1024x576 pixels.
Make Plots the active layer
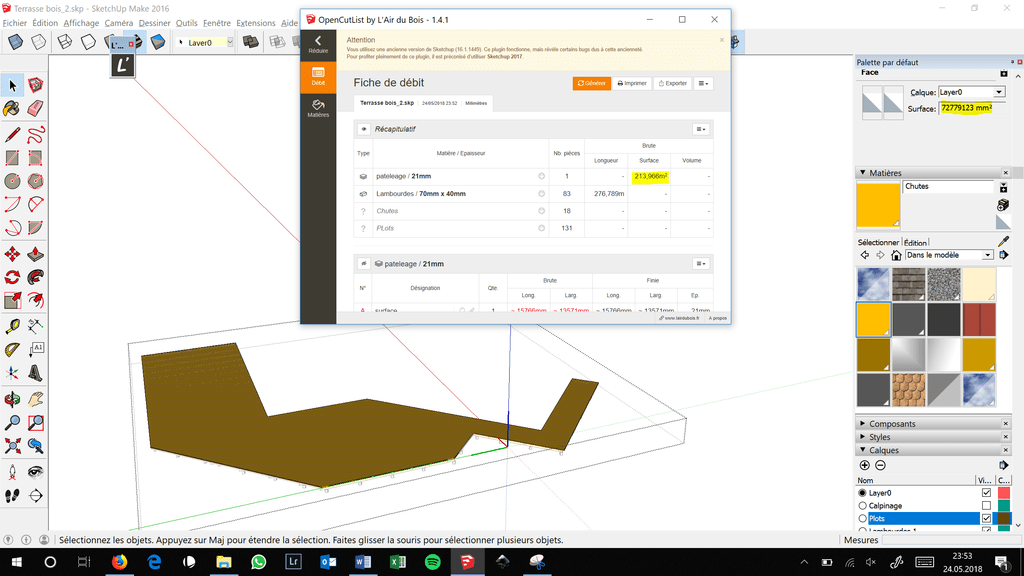pos(862,519)
